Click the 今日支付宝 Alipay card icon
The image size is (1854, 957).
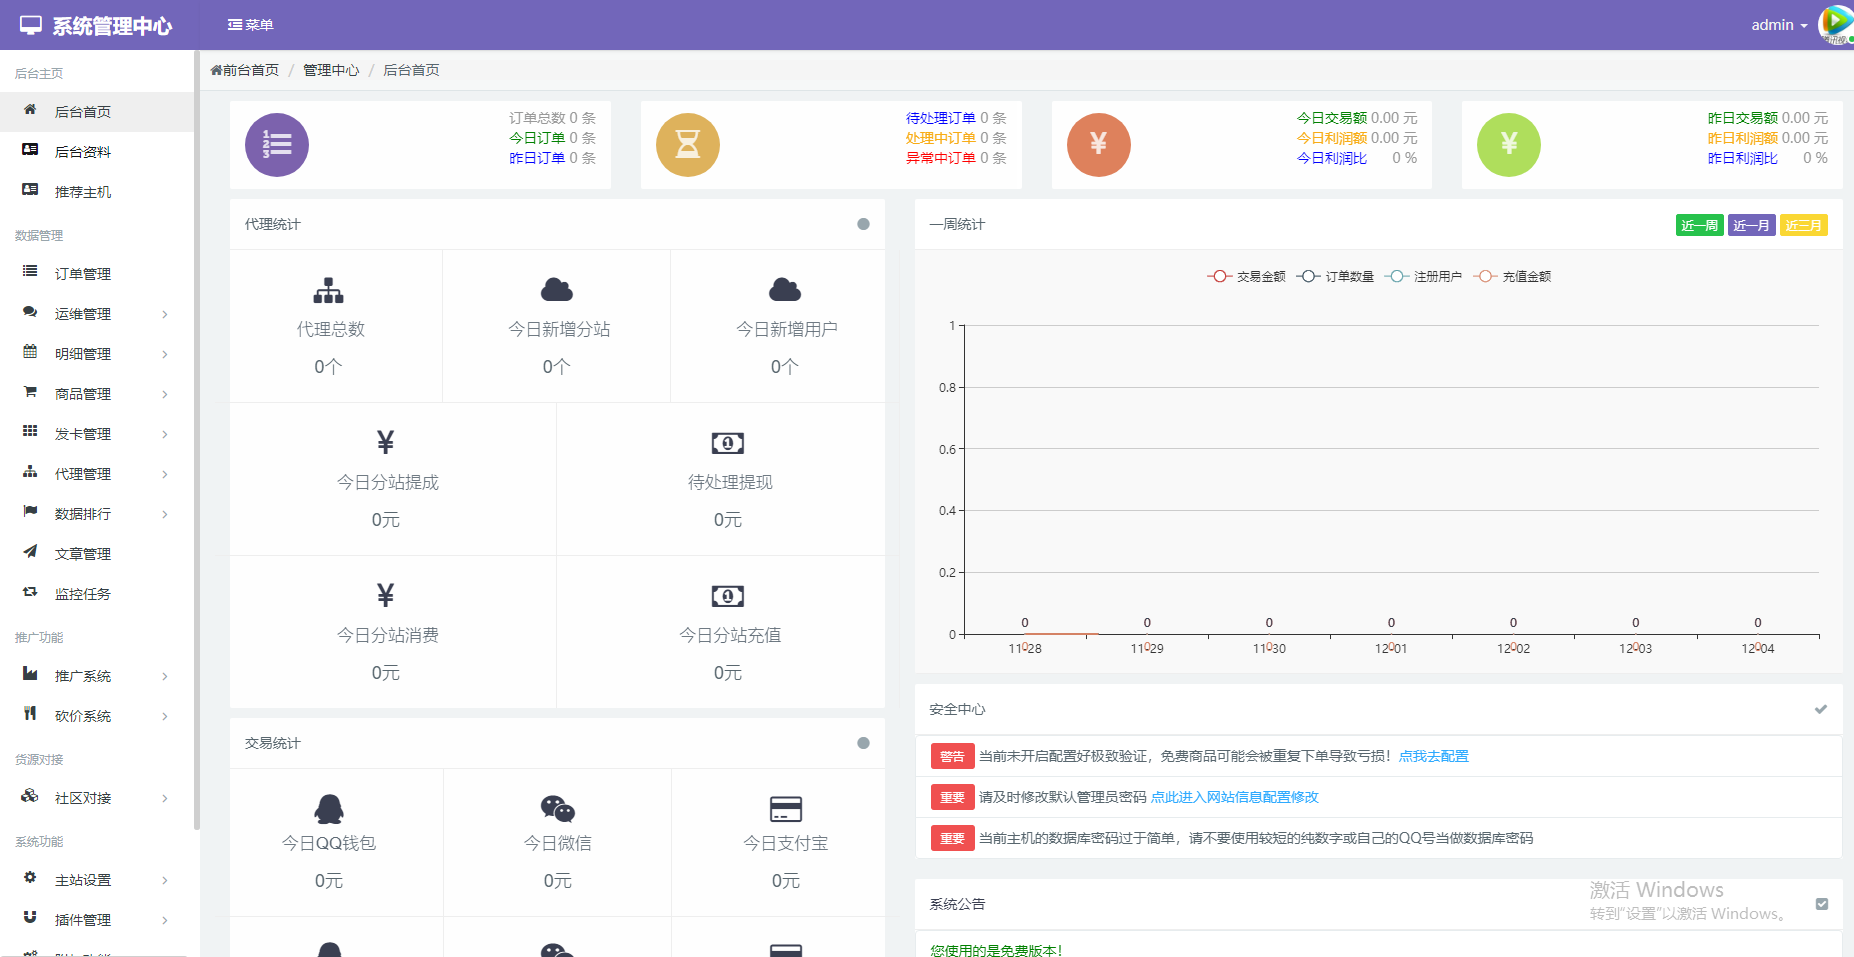pos(785,807)
